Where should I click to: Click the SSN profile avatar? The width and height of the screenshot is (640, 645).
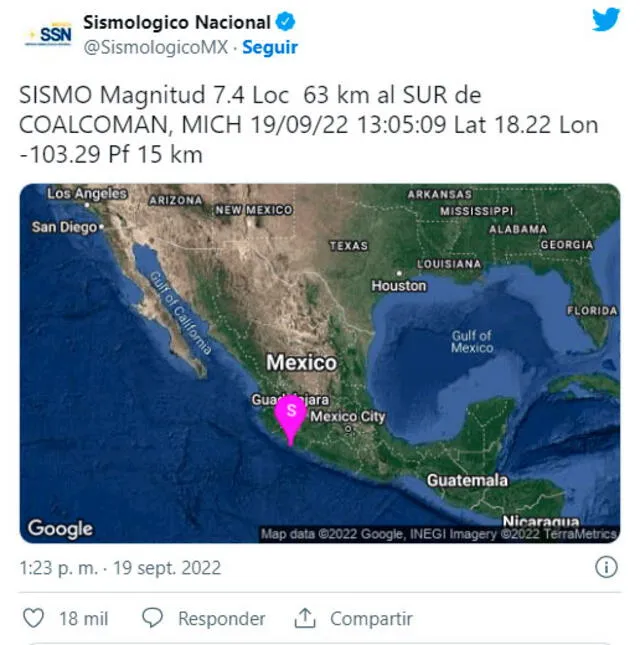pos(47,34)
